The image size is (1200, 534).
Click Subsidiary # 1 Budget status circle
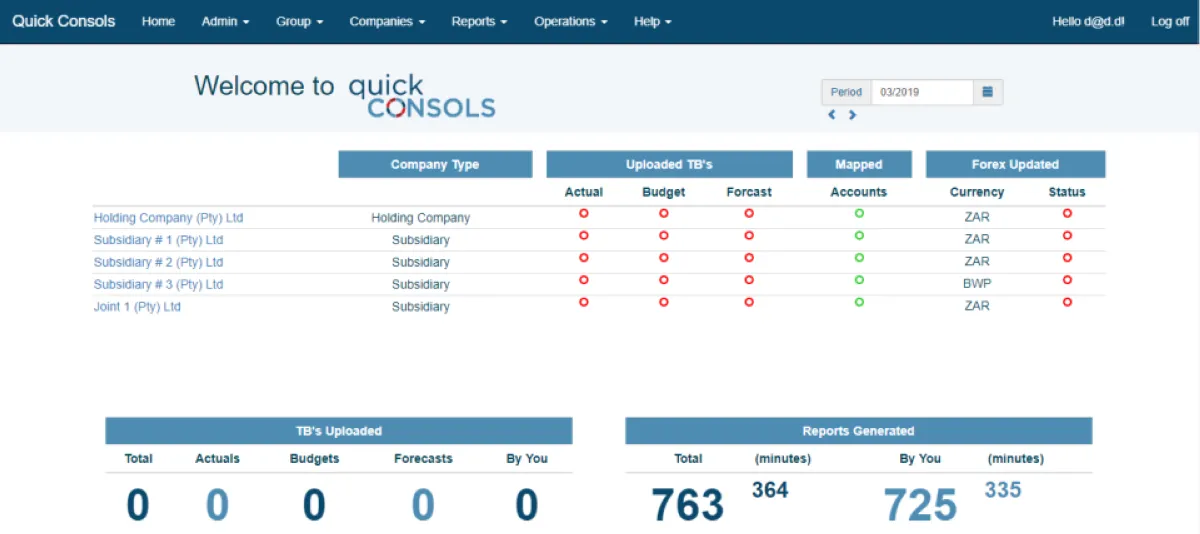tap(663, 235)
